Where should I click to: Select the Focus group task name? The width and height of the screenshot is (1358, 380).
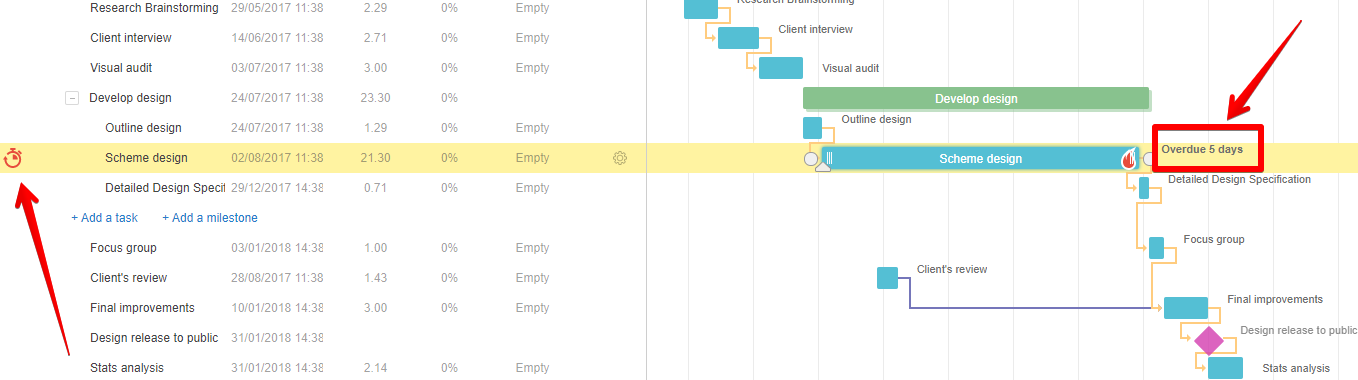pyautogui.click(x=123, y=248)
